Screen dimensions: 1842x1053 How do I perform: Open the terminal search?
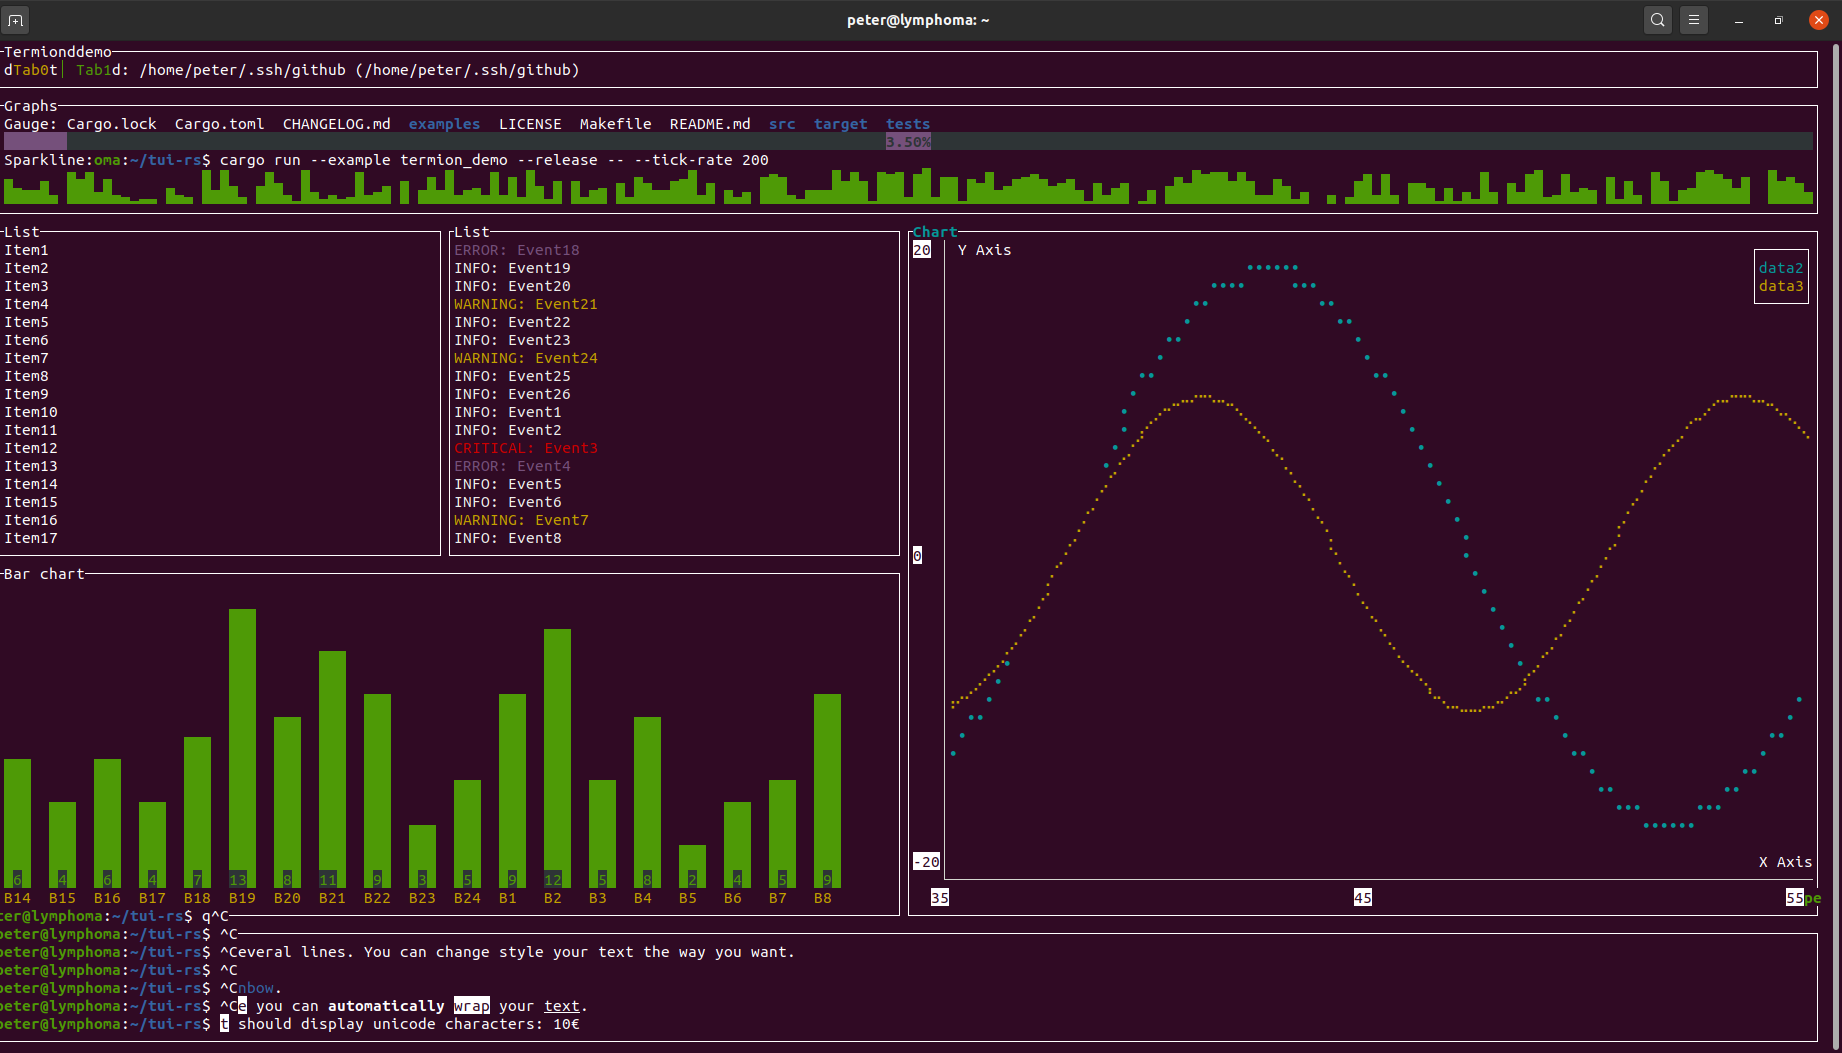point(1657,19)
